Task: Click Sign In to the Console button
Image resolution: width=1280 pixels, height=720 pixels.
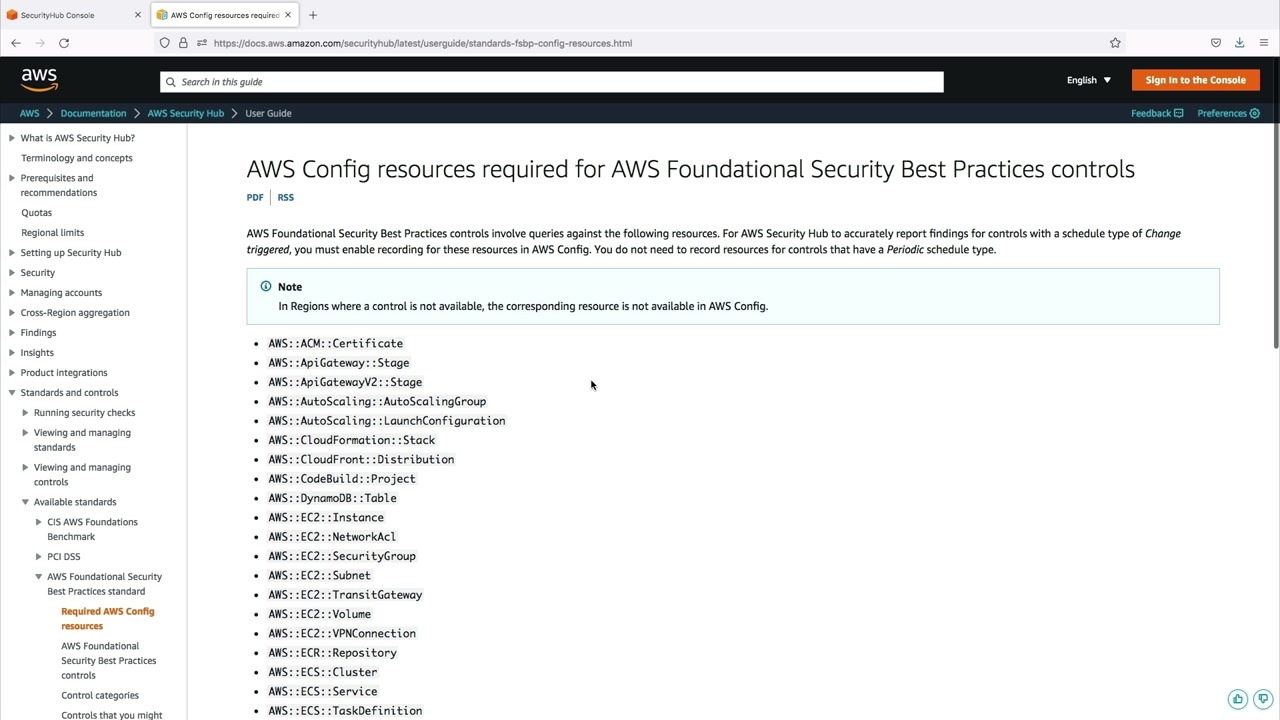Action: click(1195, 80)
